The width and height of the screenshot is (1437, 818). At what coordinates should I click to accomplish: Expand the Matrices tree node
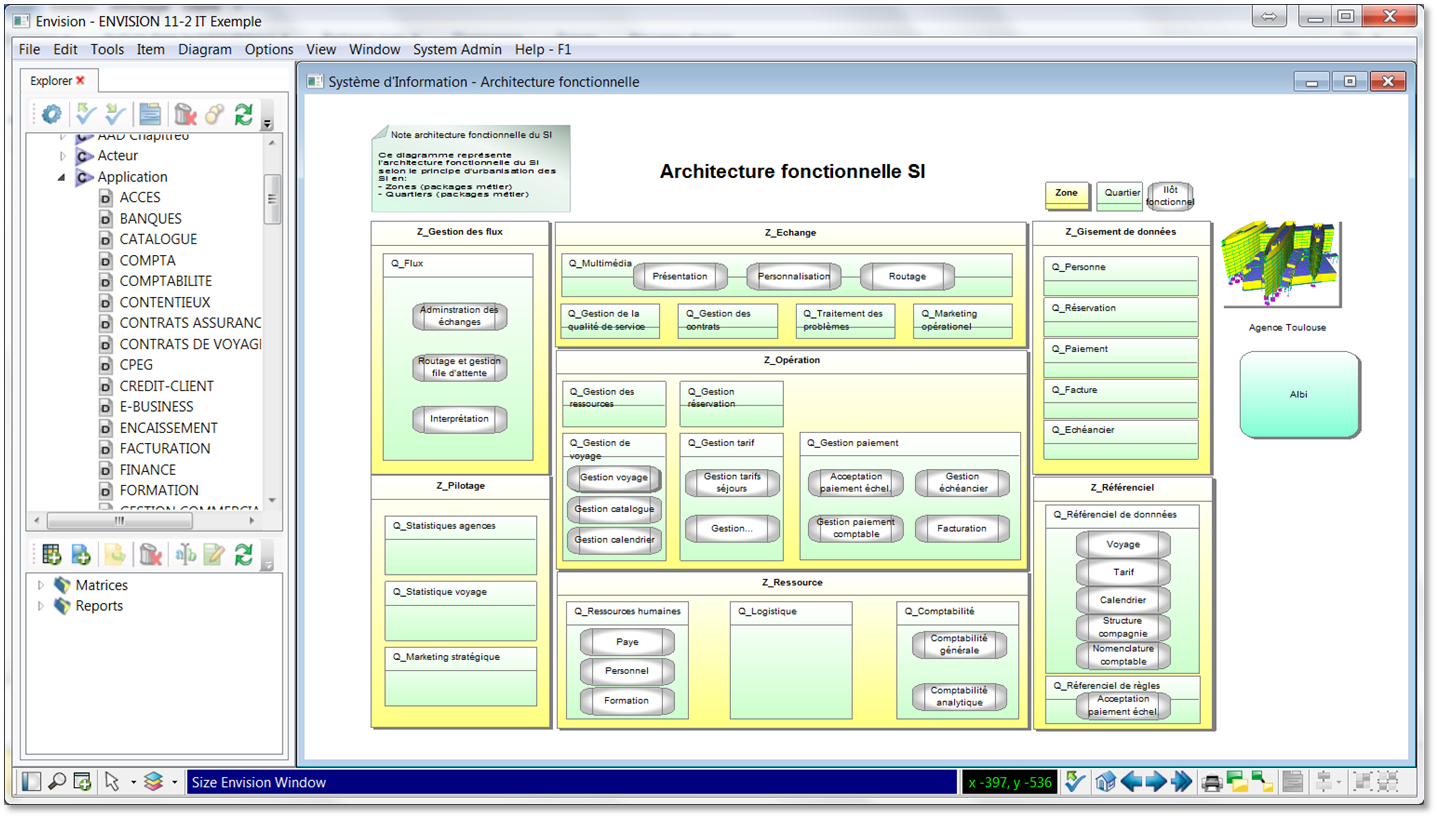pyautogui.click(x=41, y=585)
